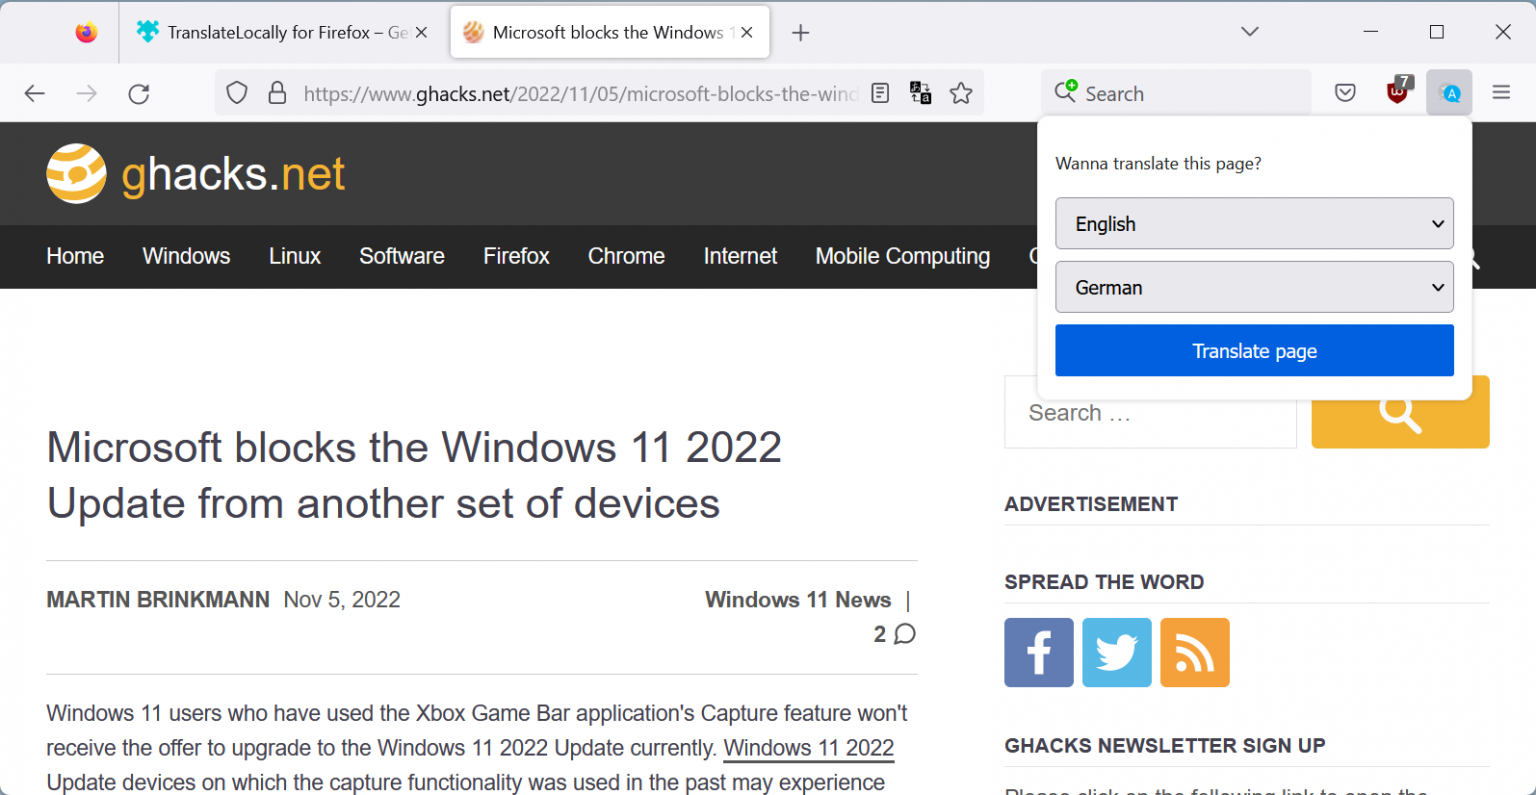Click the translate page icon in address bar

pyautogui.click(x=920, y=93)
